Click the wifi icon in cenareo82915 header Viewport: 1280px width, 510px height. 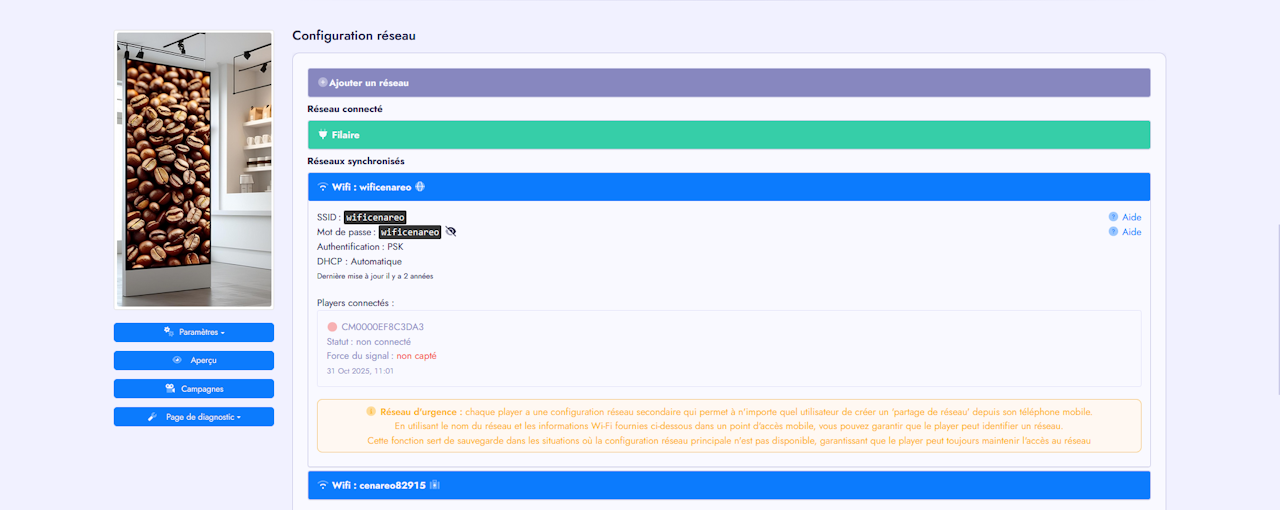322,486
